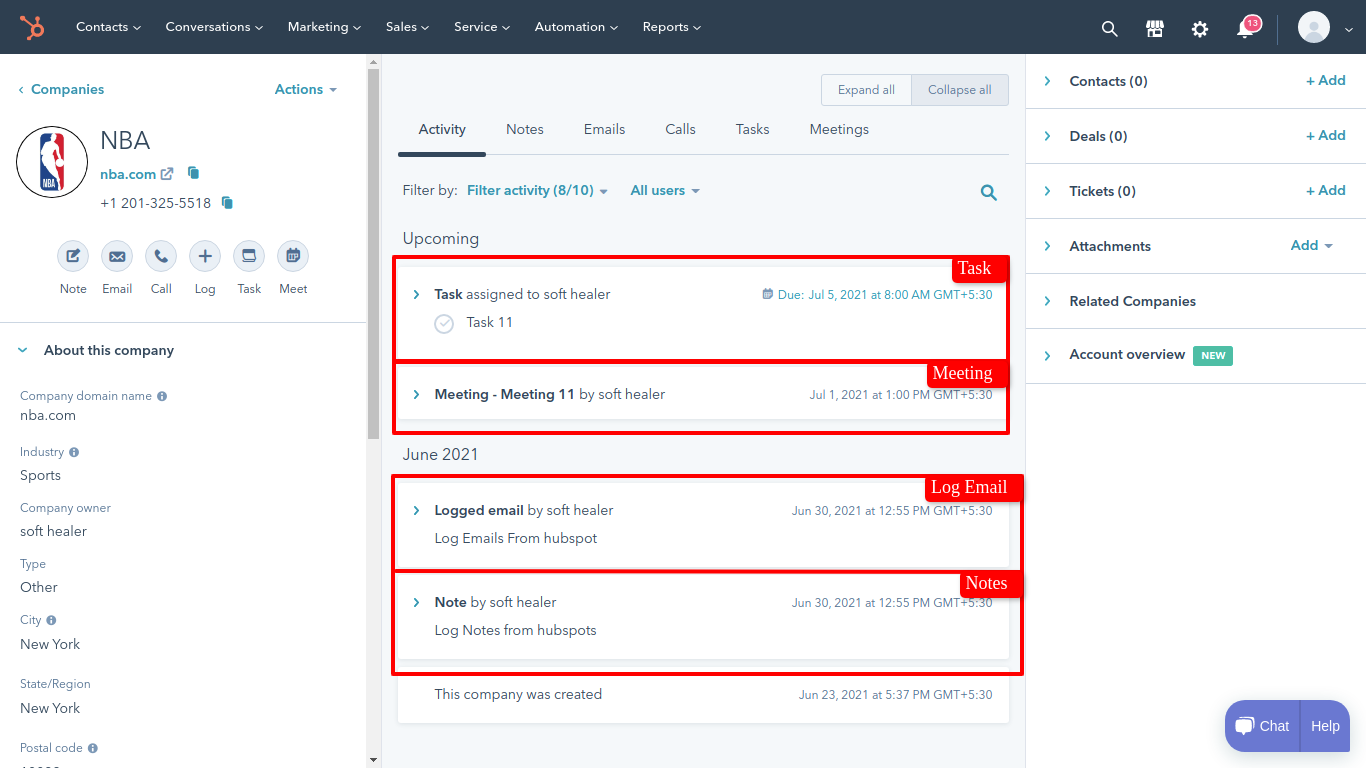The width and height of the screenshot is (1366, 768).
Task: Open the Reports navigation menu
Action: (672, 27)
